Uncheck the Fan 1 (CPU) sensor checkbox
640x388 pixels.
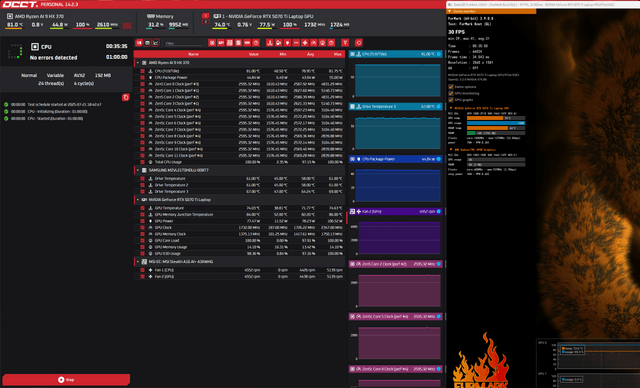click(x=142, y=270)
